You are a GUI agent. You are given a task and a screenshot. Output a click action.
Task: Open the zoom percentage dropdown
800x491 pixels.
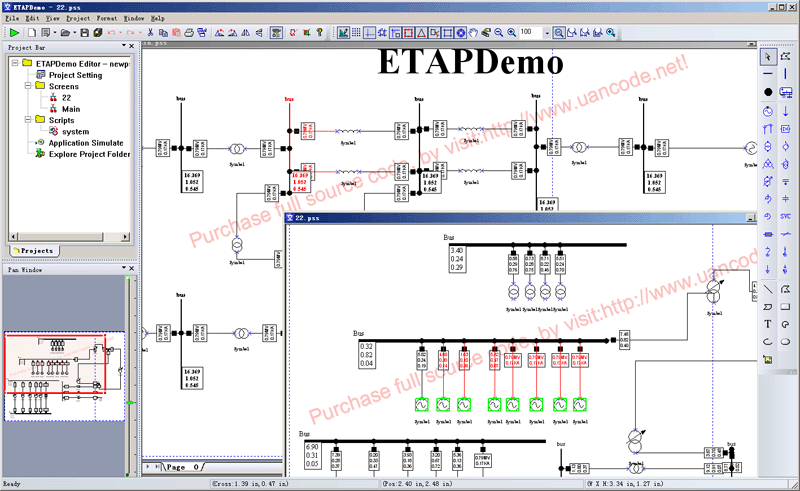click(x=546, y=33)
